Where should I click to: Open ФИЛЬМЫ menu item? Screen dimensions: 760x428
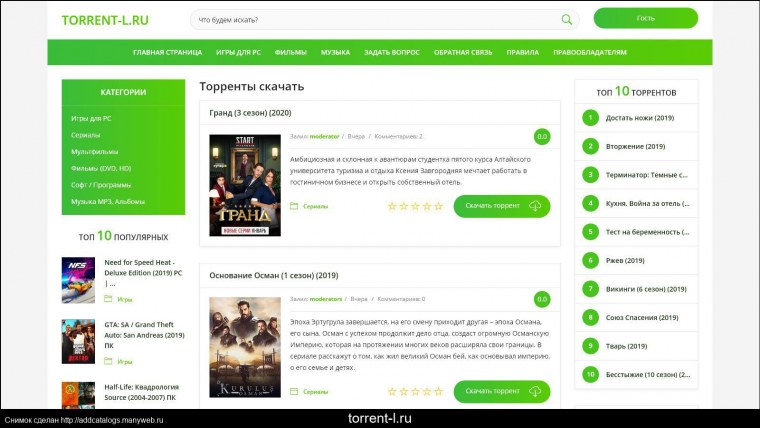click(291, 52)
